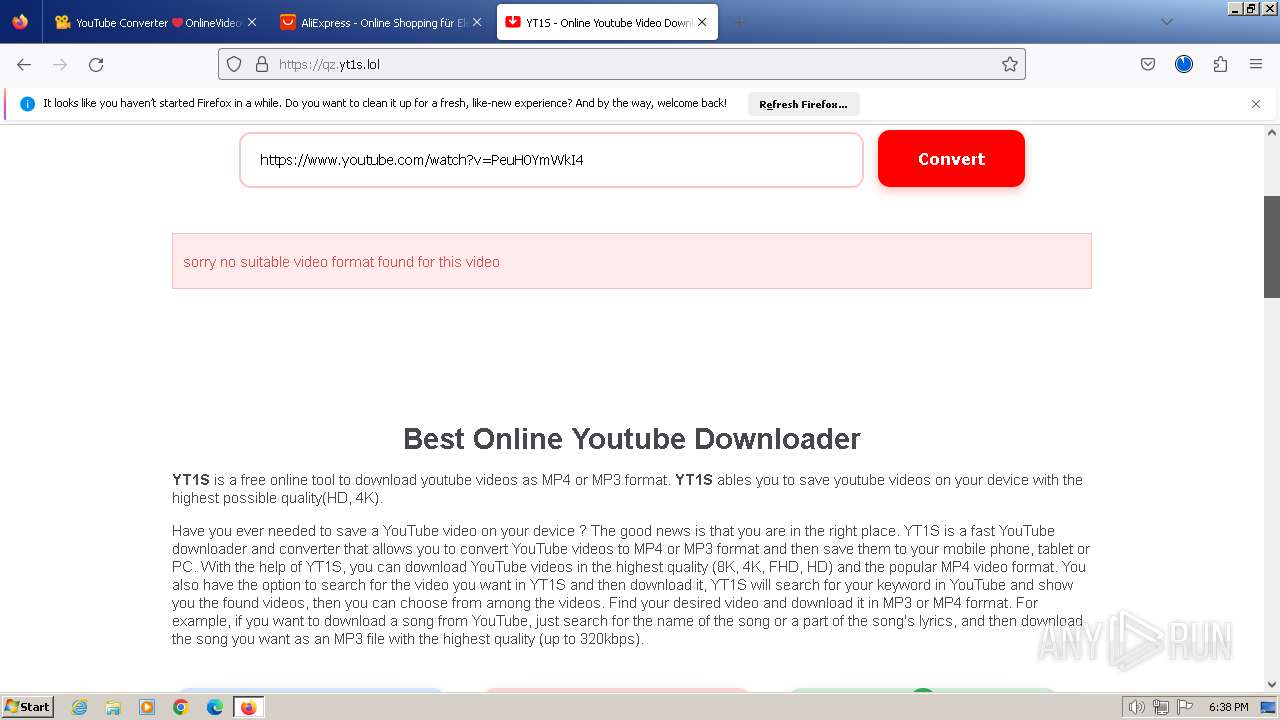Close the AliExpress tab
The width and height of the screenshot is (1280, 720).
[x=477, y=22]
